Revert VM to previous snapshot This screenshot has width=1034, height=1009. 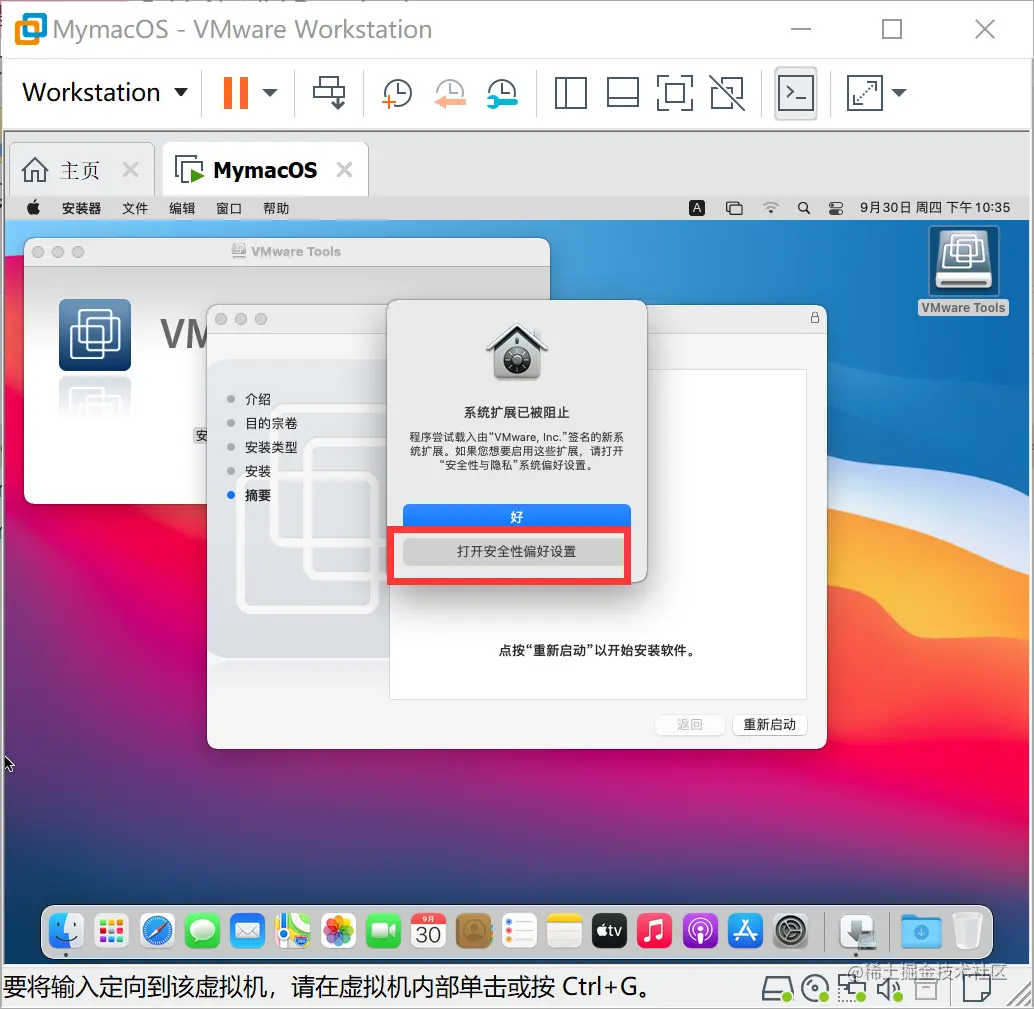[450, 93]
